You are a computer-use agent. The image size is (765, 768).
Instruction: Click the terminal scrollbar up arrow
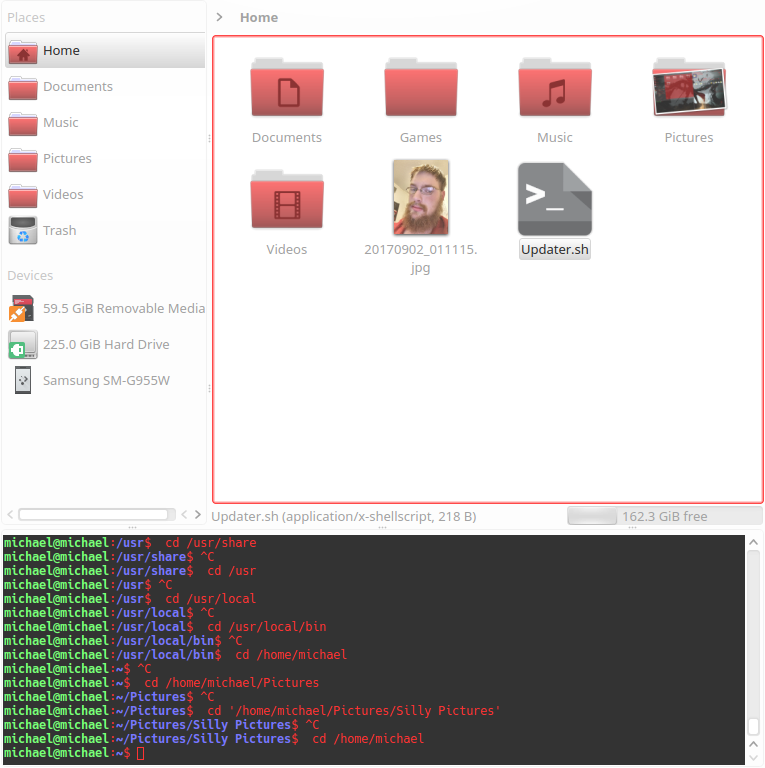click(754, 542)
